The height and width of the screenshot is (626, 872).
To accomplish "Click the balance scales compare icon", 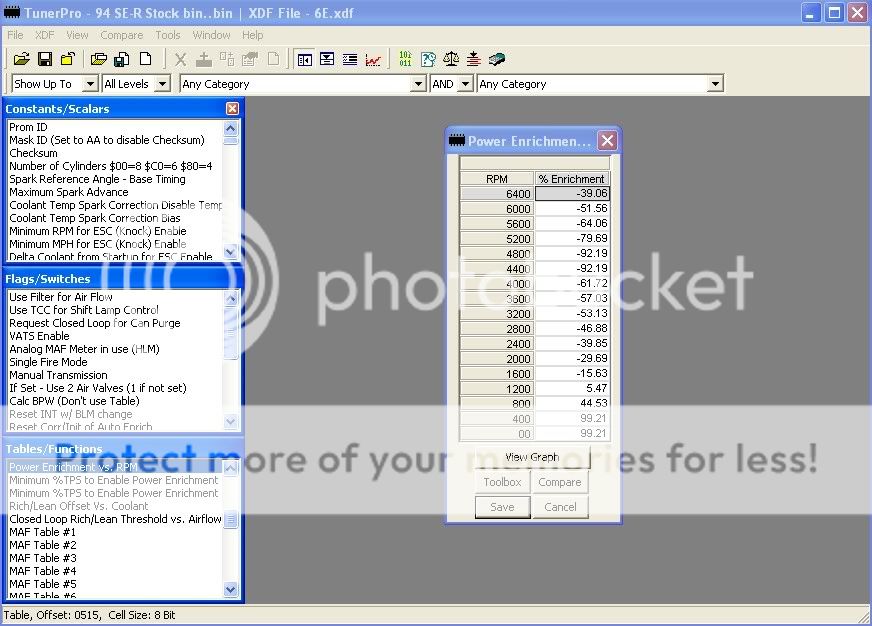I will tap(451, 60).
